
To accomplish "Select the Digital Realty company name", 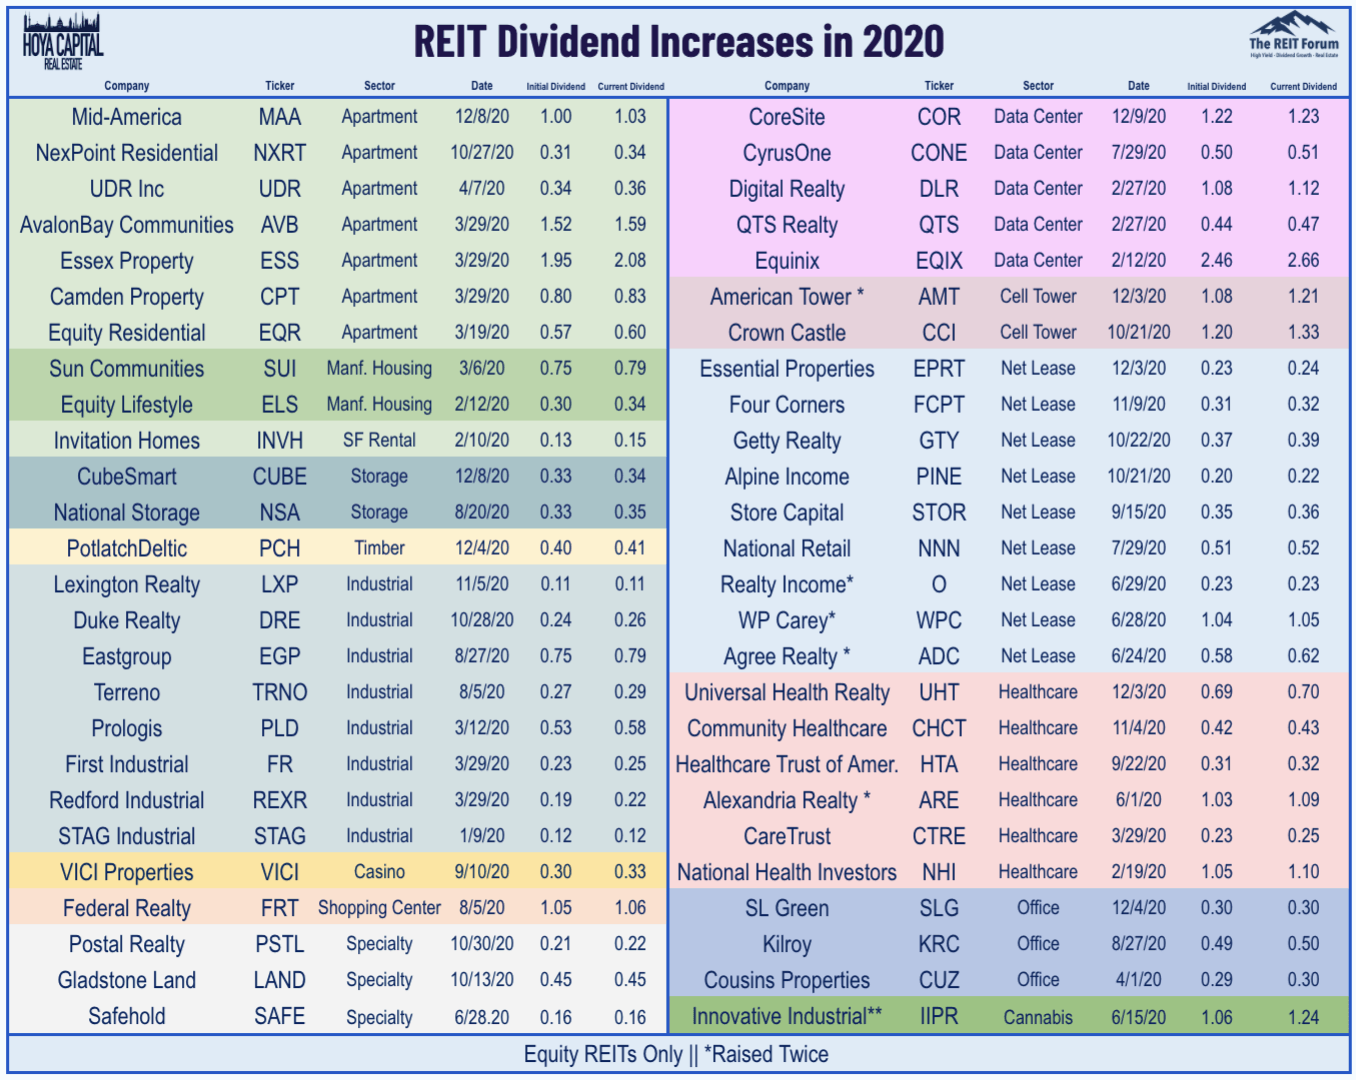I will pos(787,188).
